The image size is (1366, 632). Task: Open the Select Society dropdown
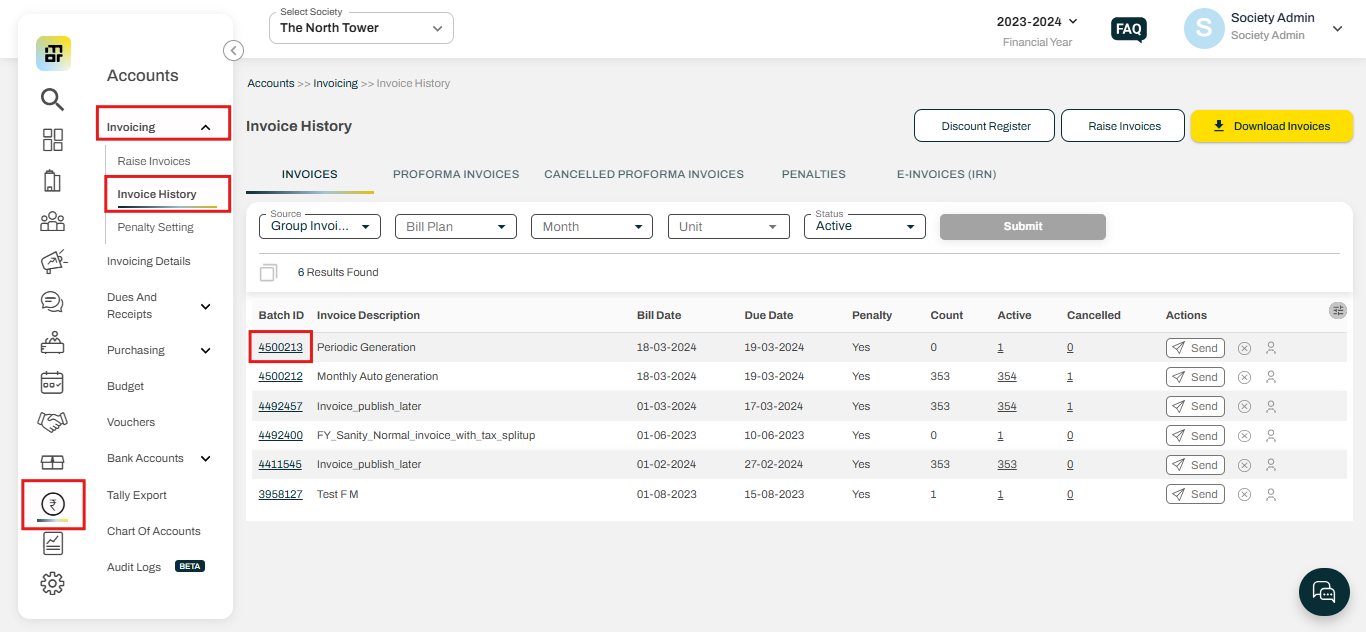(360, 27)
